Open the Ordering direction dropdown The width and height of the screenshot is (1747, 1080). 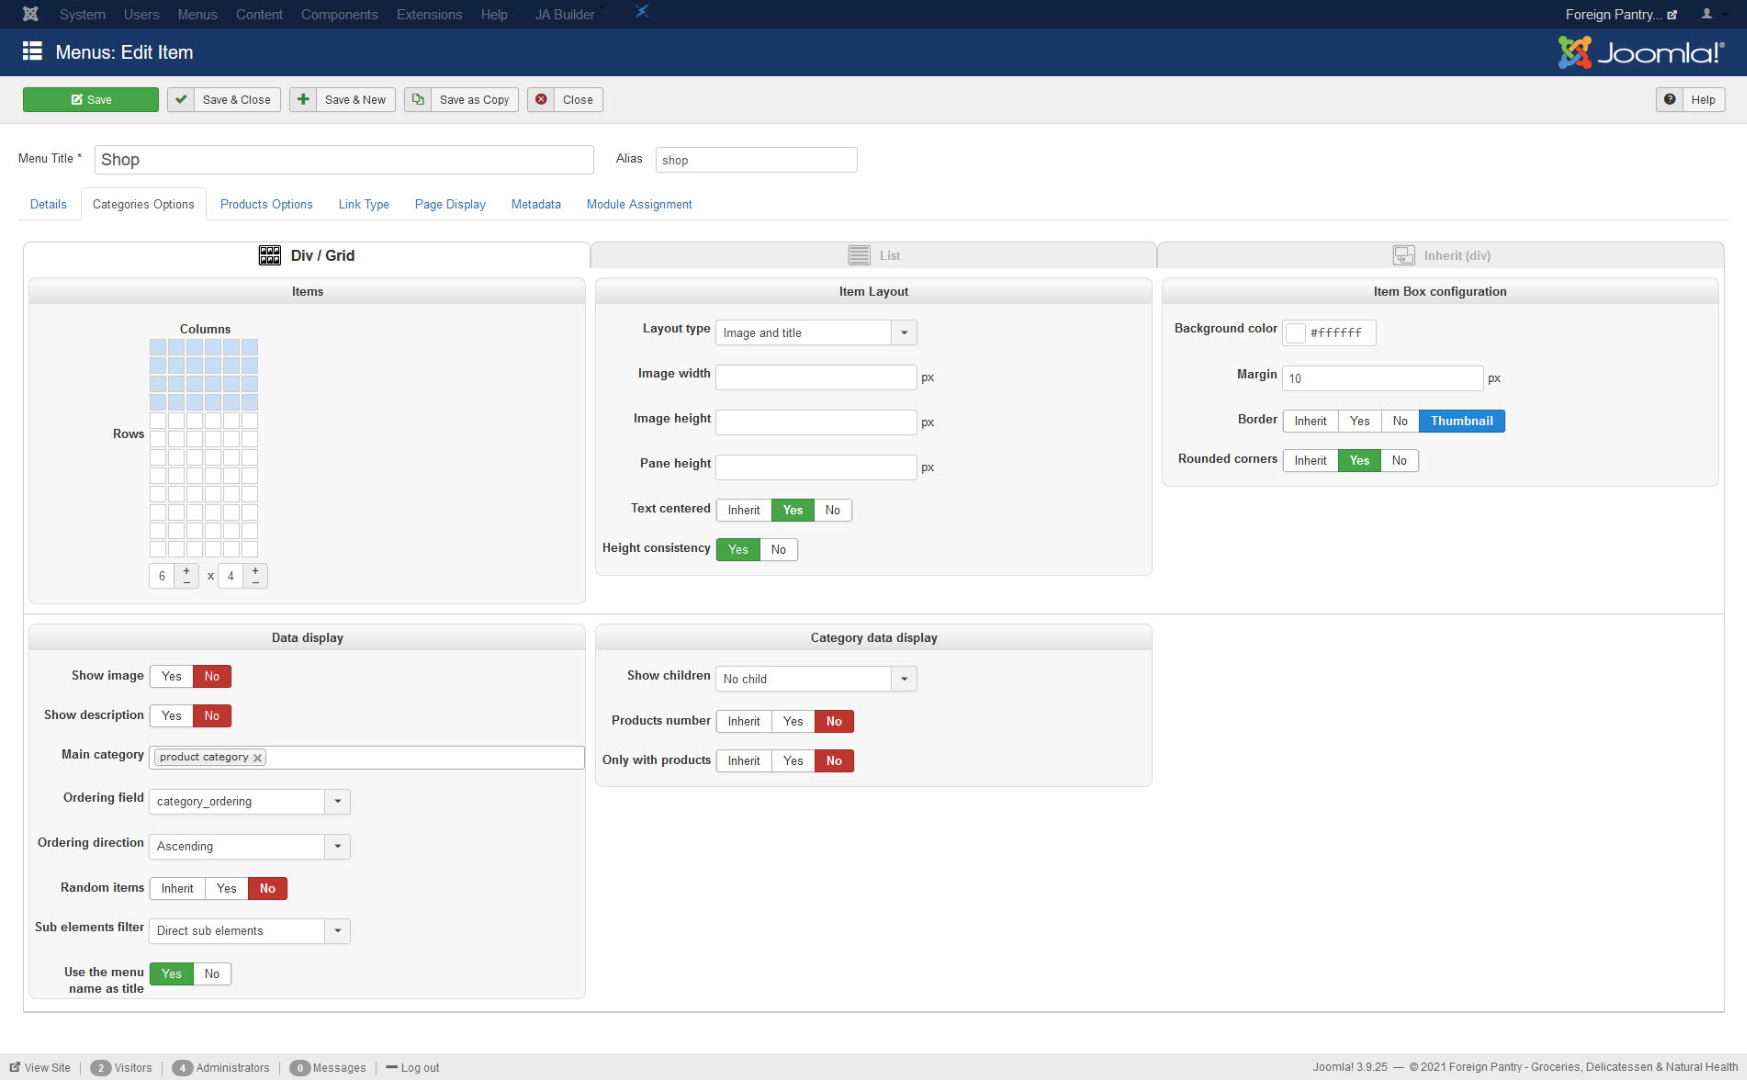(x=250, y=847)
